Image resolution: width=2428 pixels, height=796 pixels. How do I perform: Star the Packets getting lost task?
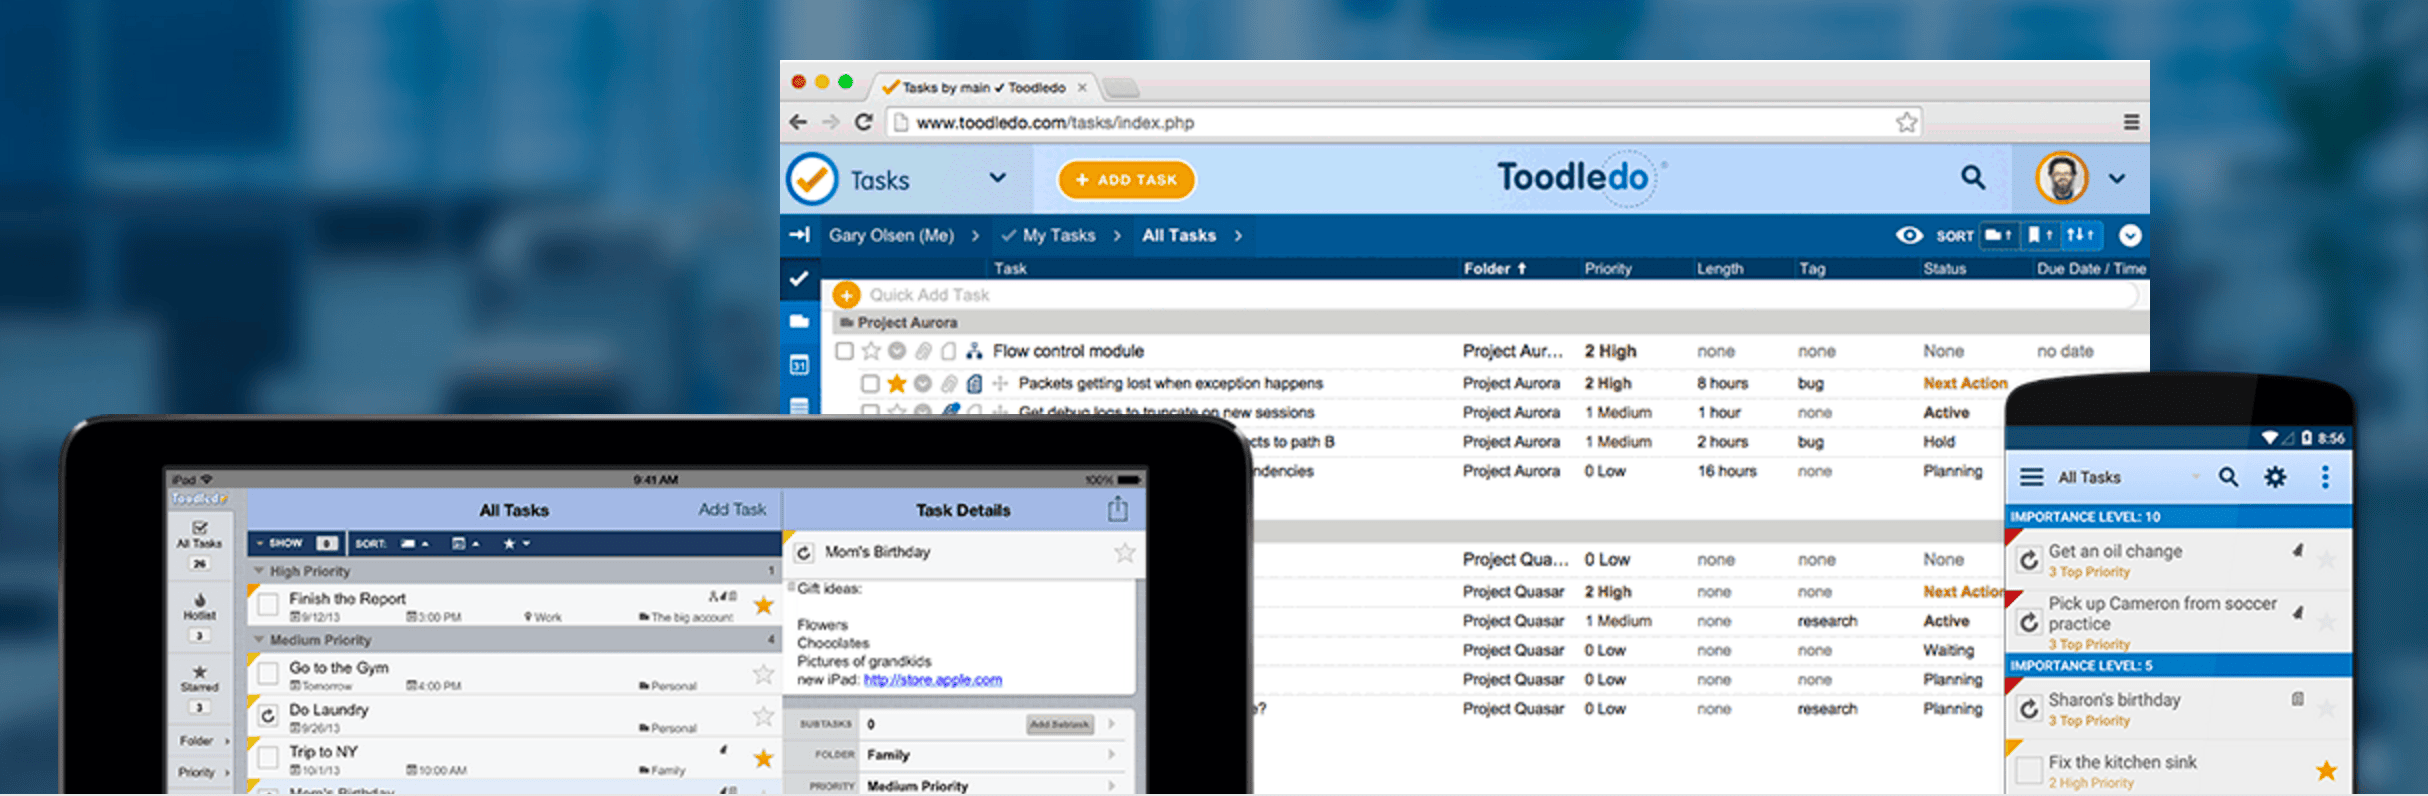coord(897,383)
